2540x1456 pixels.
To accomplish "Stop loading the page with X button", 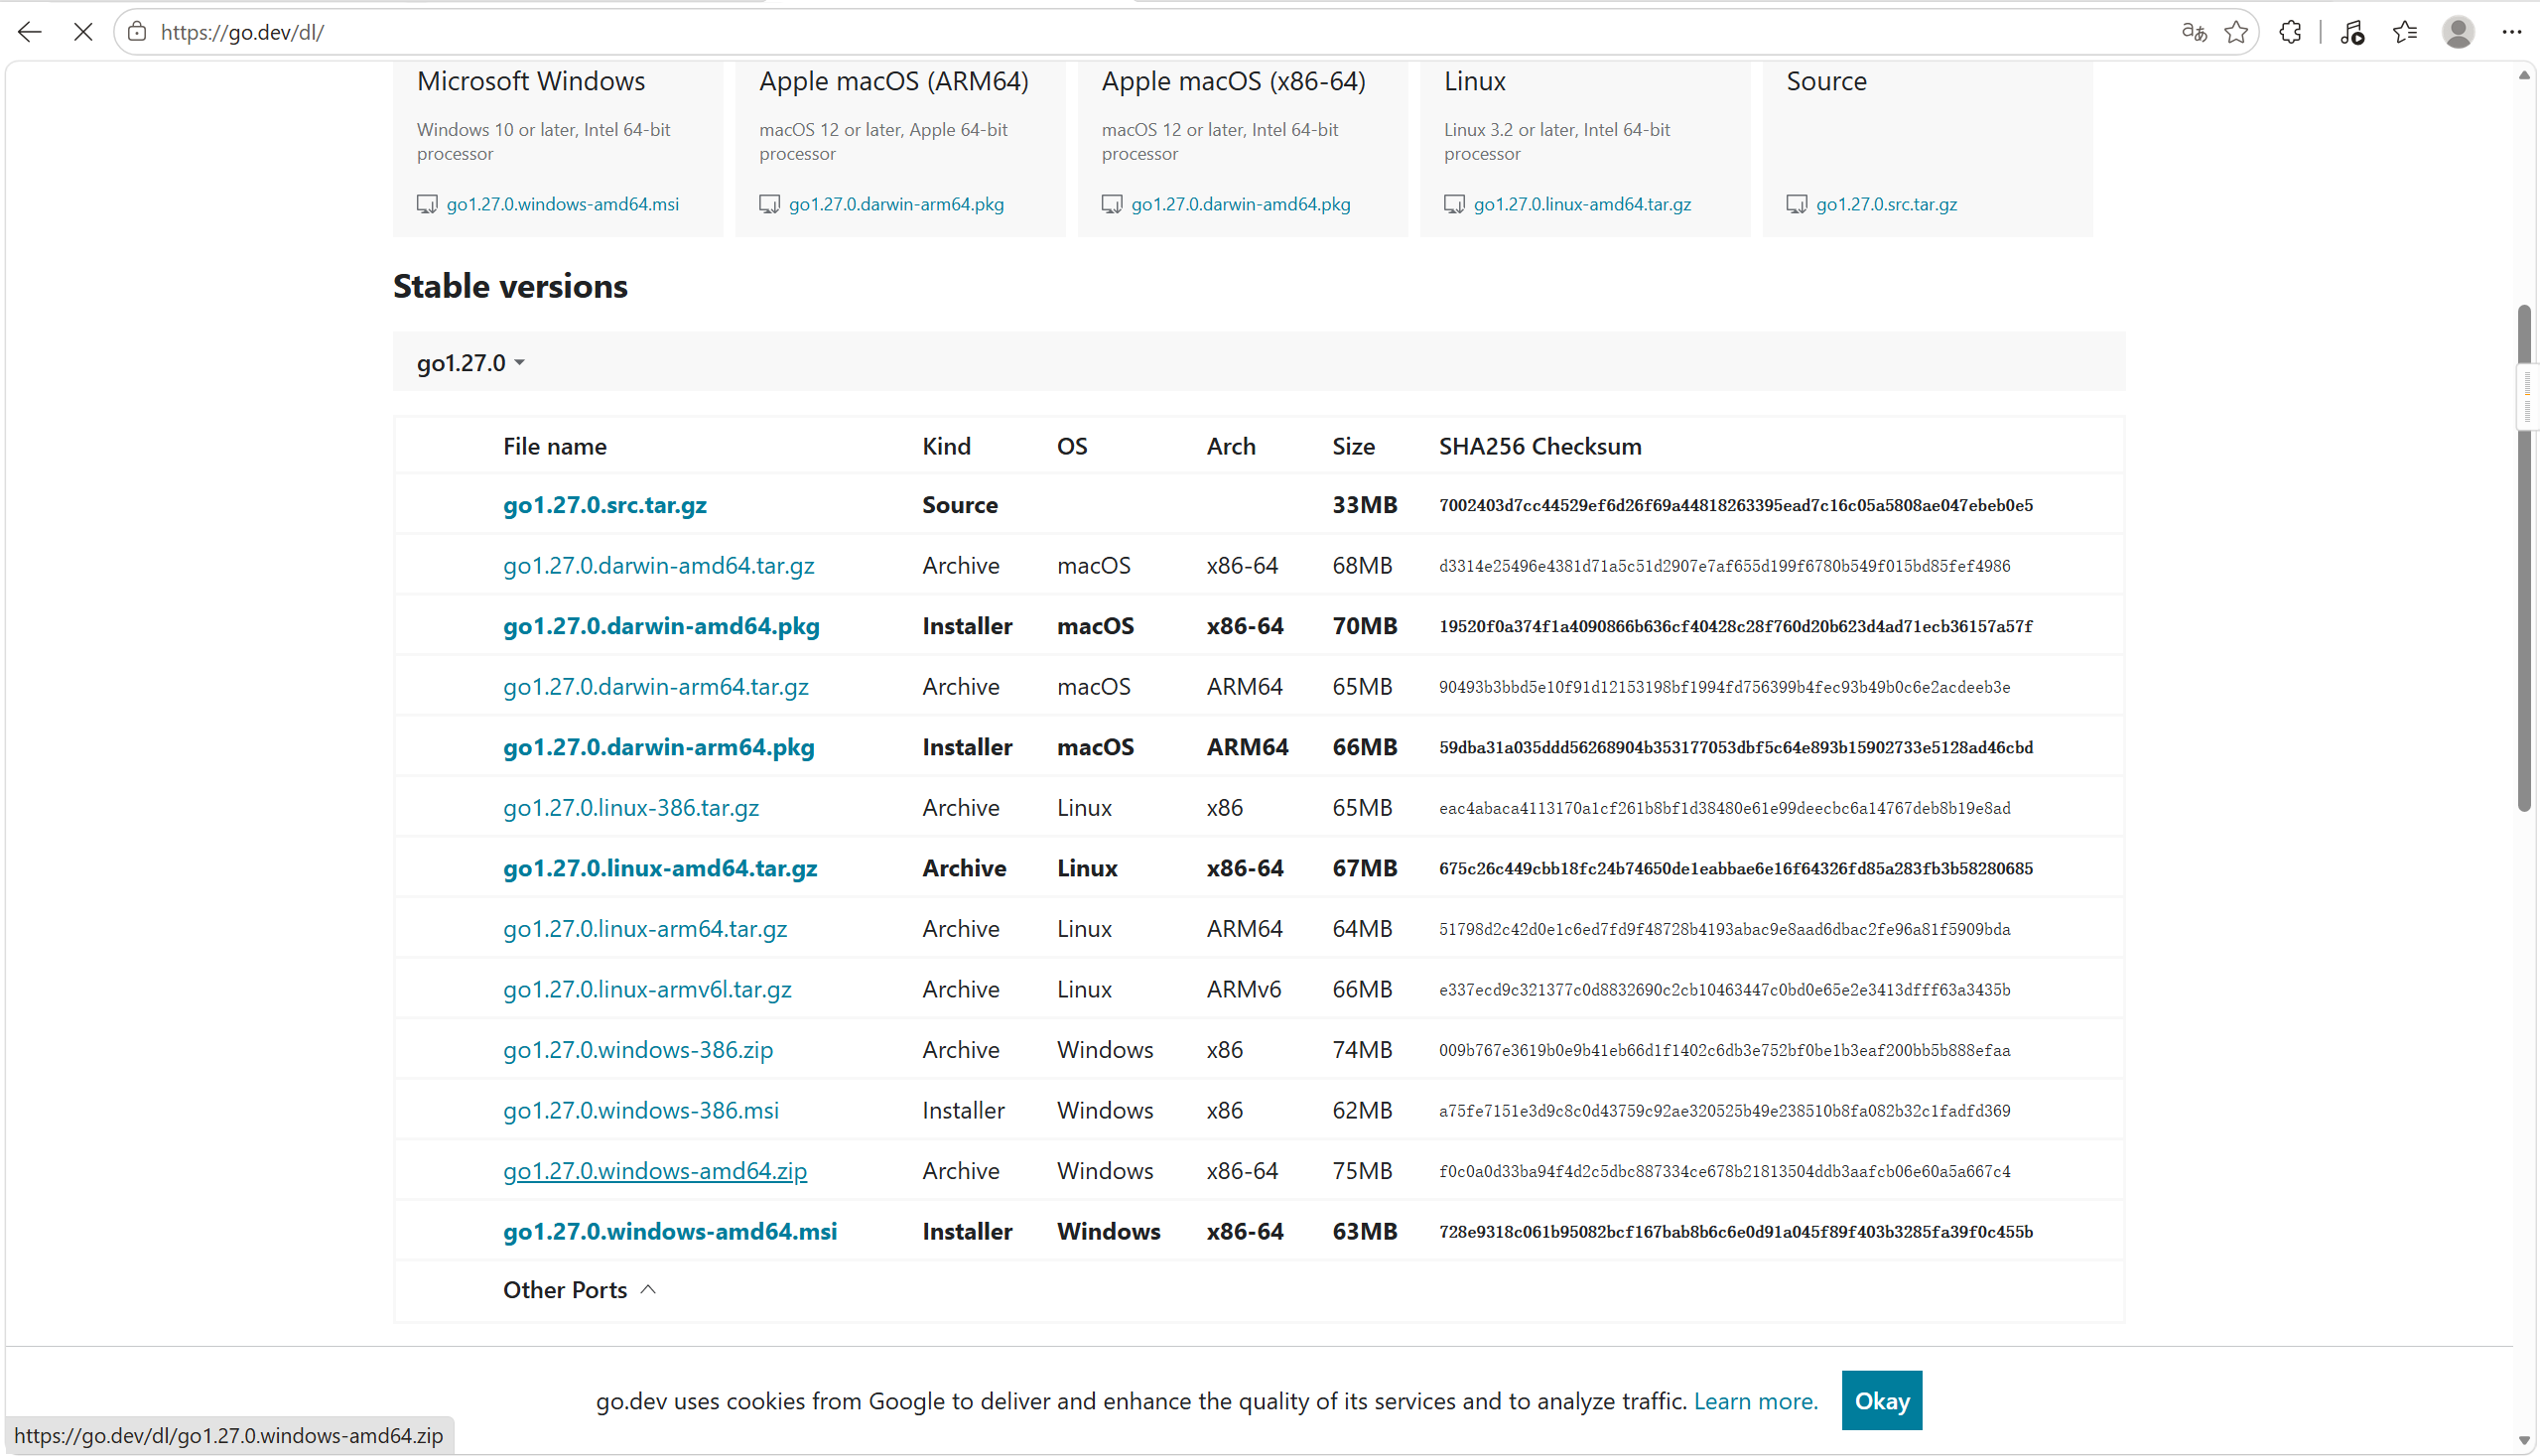I will click(x=84, y=32).
